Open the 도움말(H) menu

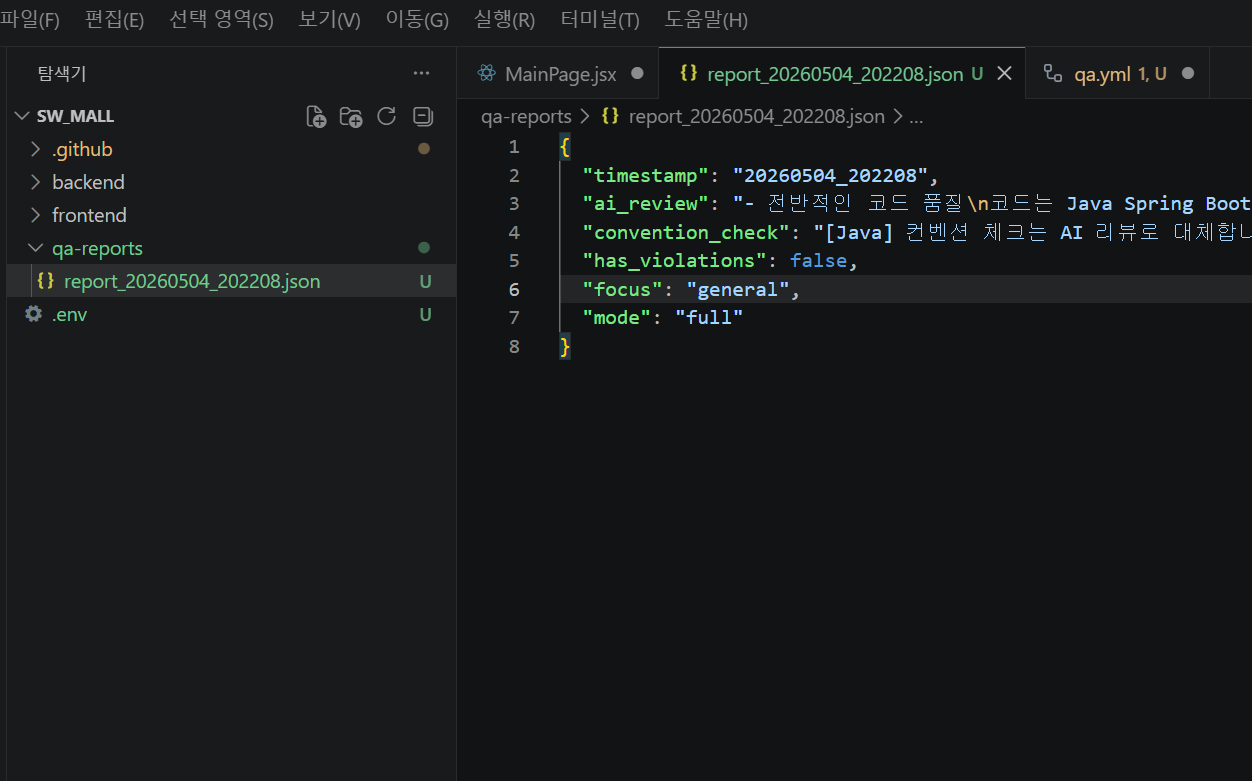tap(706, 20)
